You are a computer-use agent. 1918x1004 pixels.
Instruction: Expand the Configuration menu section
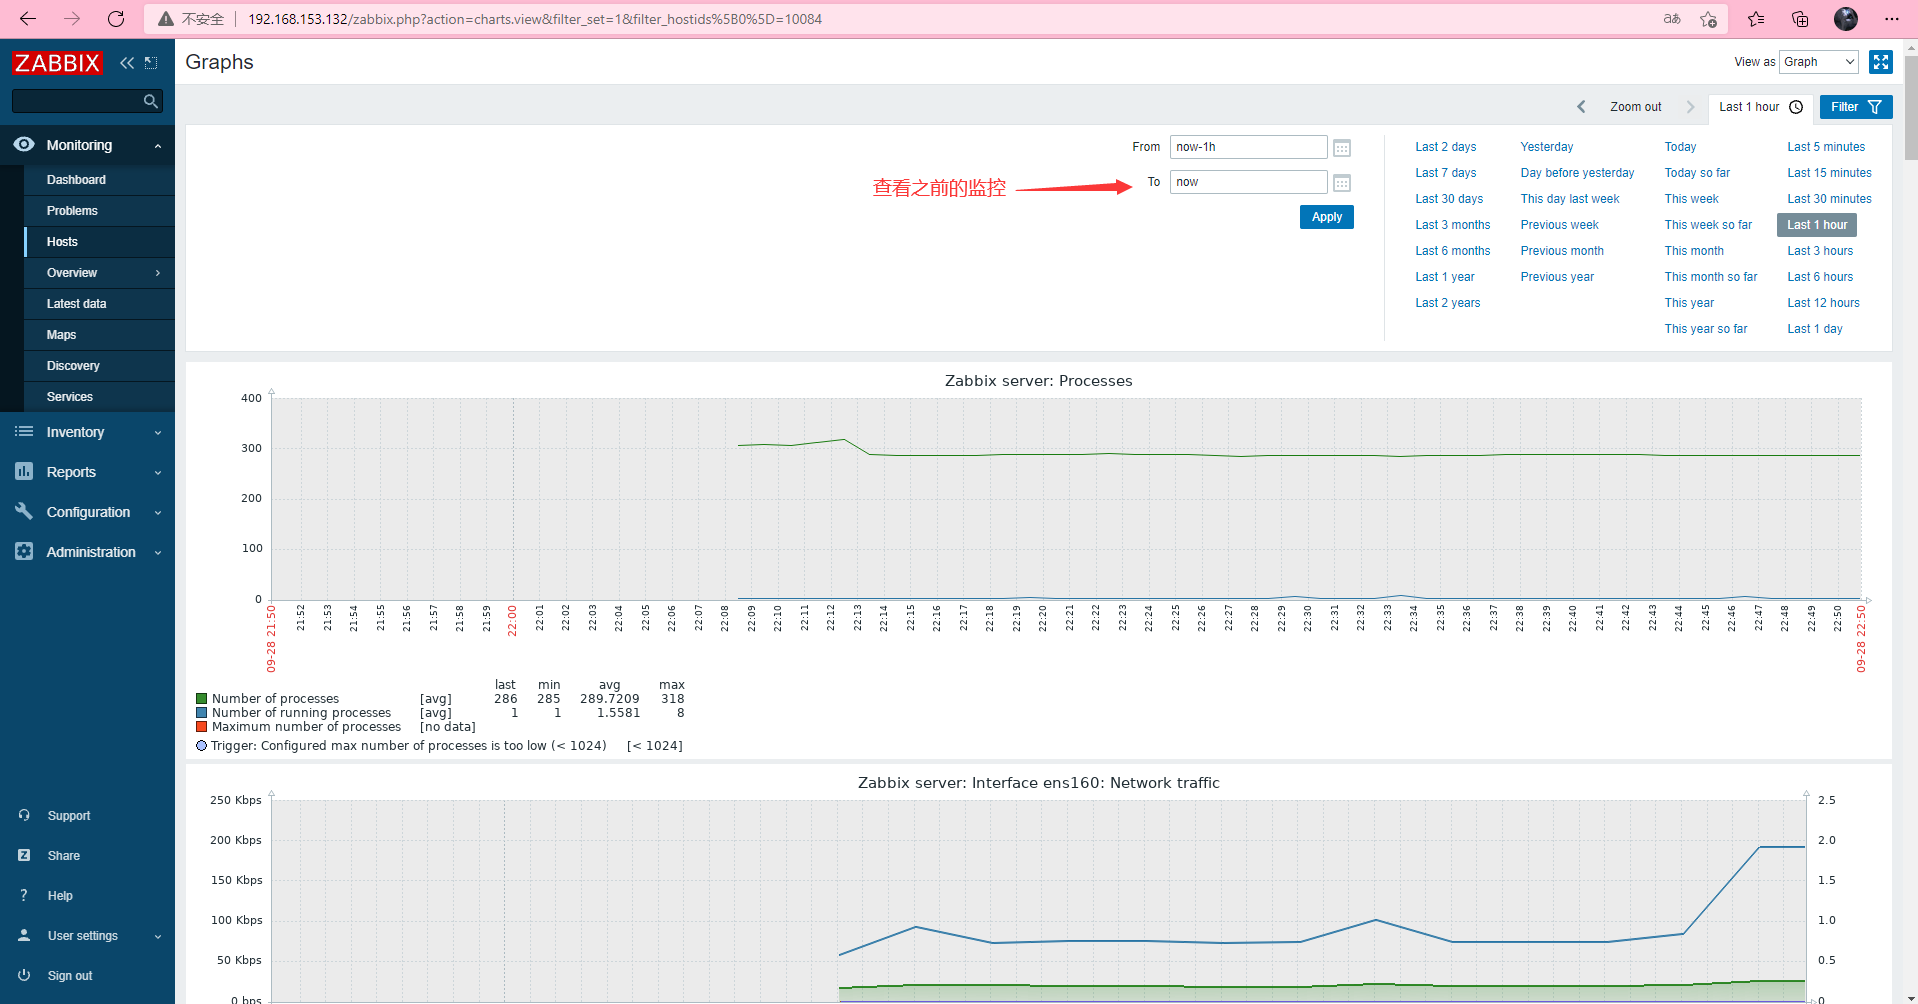coord(158,513)
